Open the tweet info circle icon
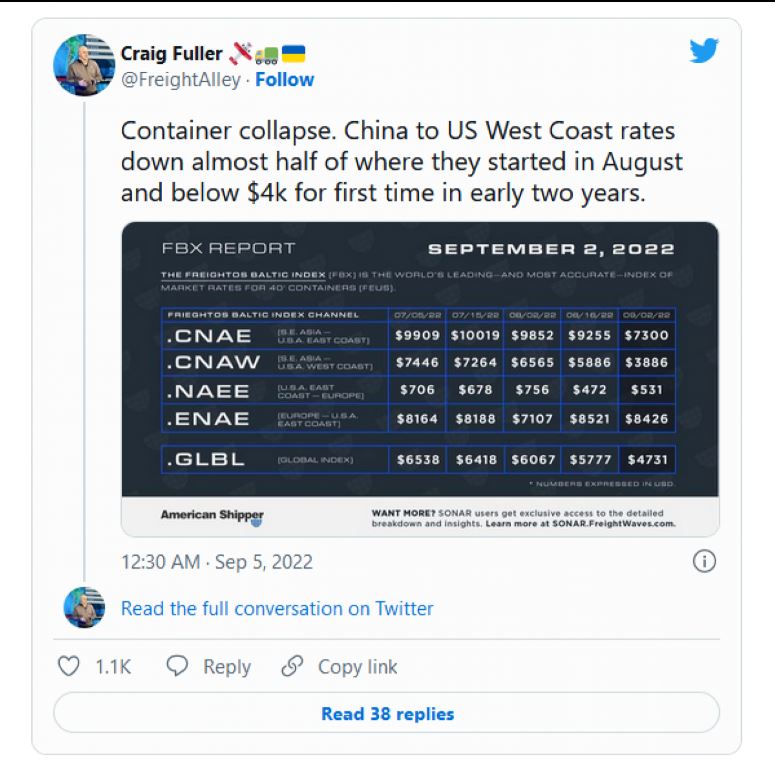The height and width of the screenshot is (764, 775). [704, 561]
